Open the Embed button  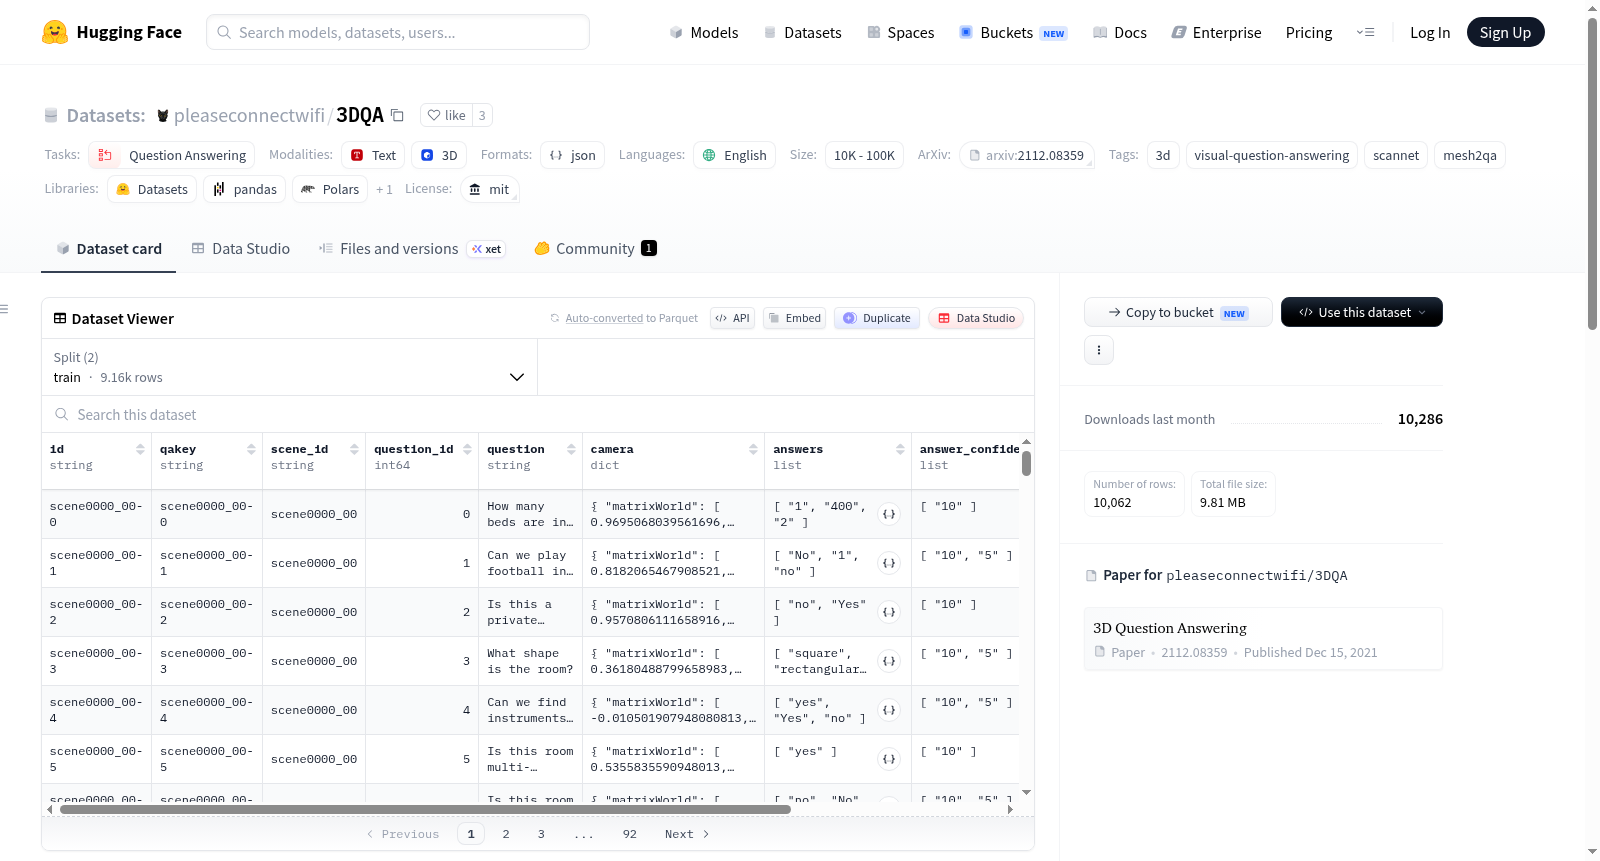pos(794,318)
